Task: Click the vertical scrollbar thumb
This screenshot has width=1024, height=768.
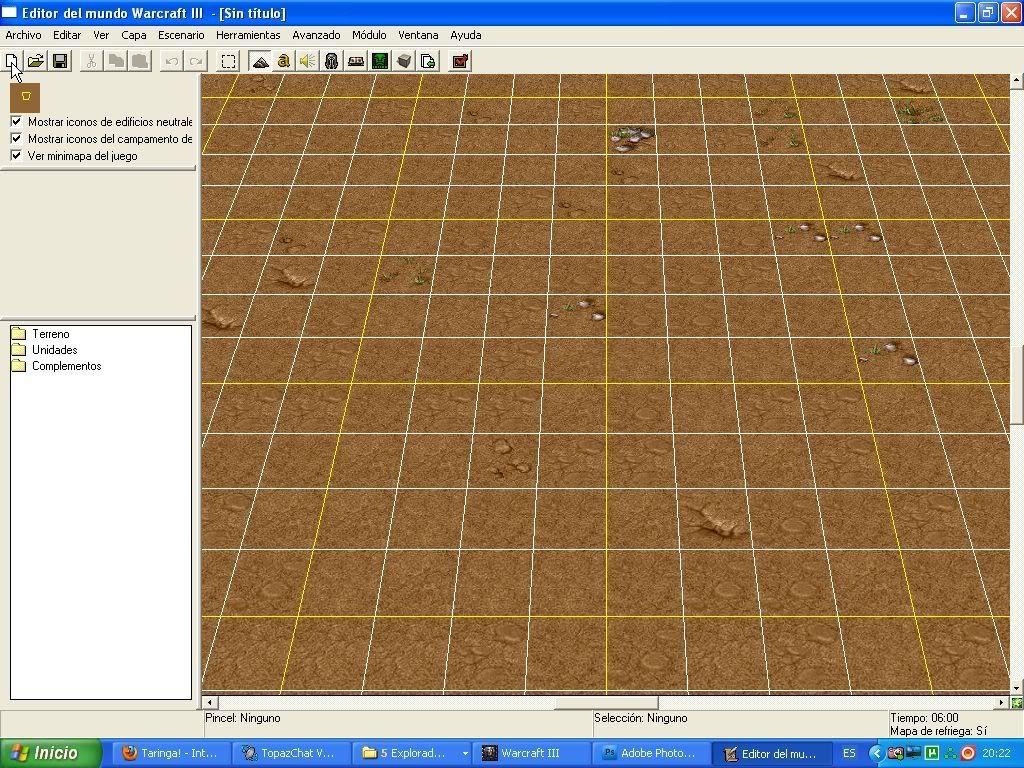Action: [x=1017, y=385]
